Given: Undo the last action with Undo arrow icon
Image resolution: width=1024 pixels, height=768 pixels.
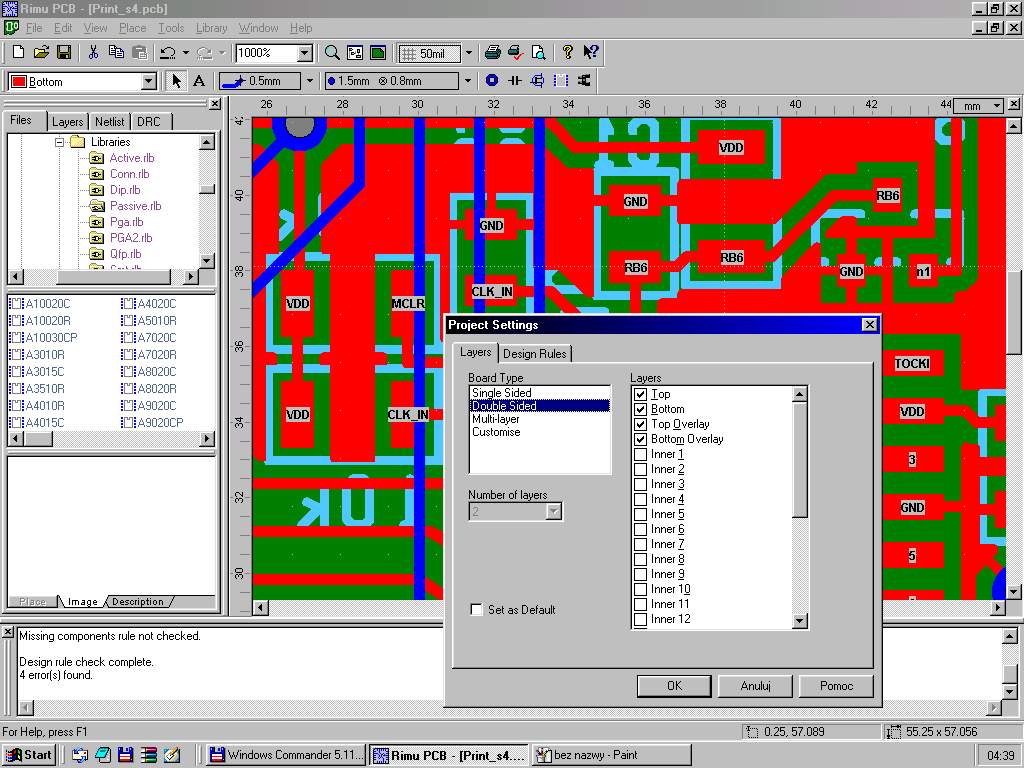Looking at the screenshot, I should [x=168, y=53].
